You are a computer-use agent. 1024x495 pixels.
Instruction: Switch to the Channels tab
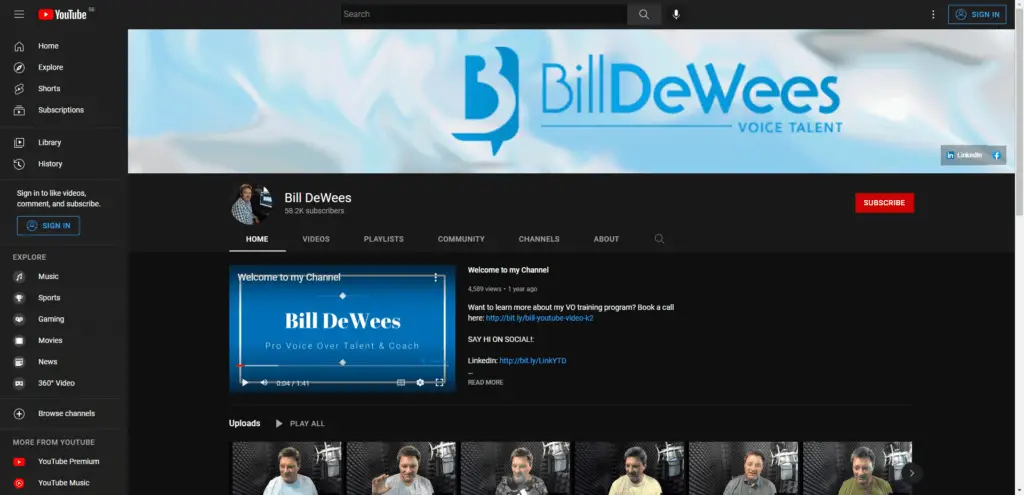tap(539, 239)
